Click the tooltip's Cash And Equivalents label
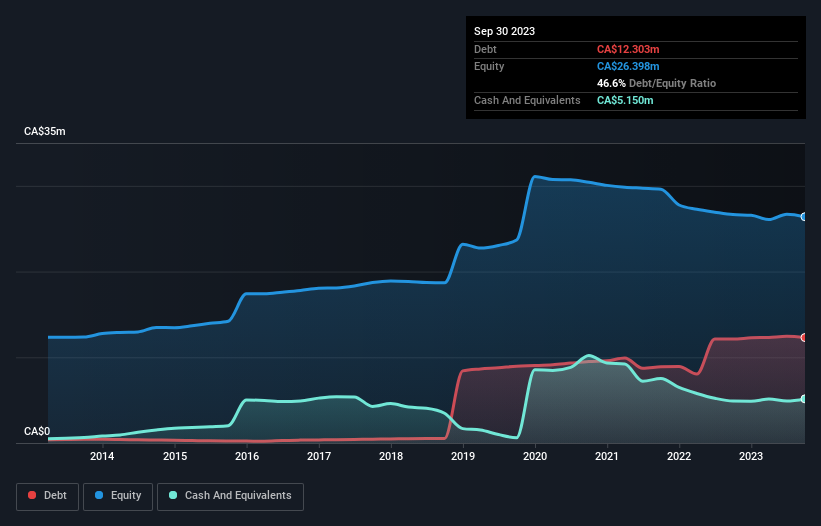821x526 pixels. pyautogui.click(x=527, y=100)
